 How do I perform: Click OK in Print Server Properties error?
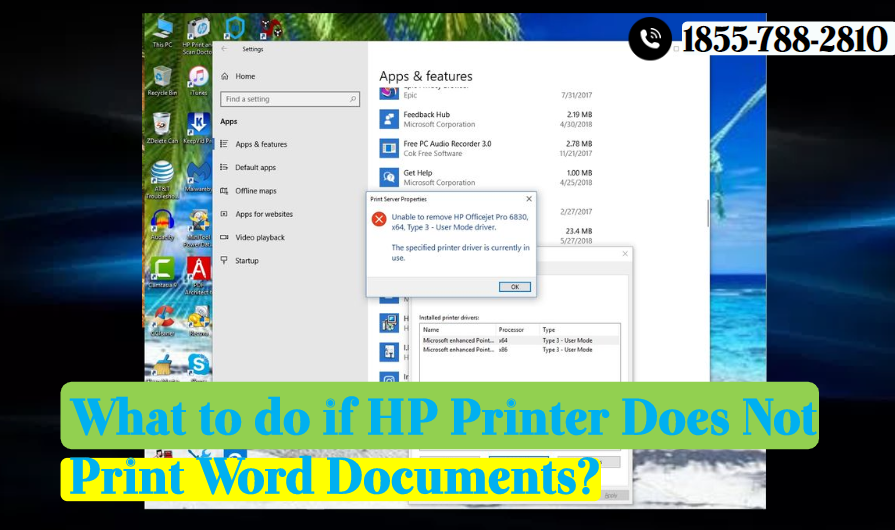(514, 287)
